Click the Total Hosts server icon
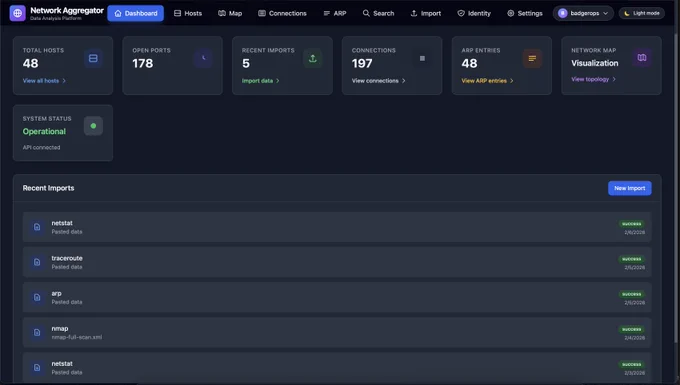 point(93,58)
